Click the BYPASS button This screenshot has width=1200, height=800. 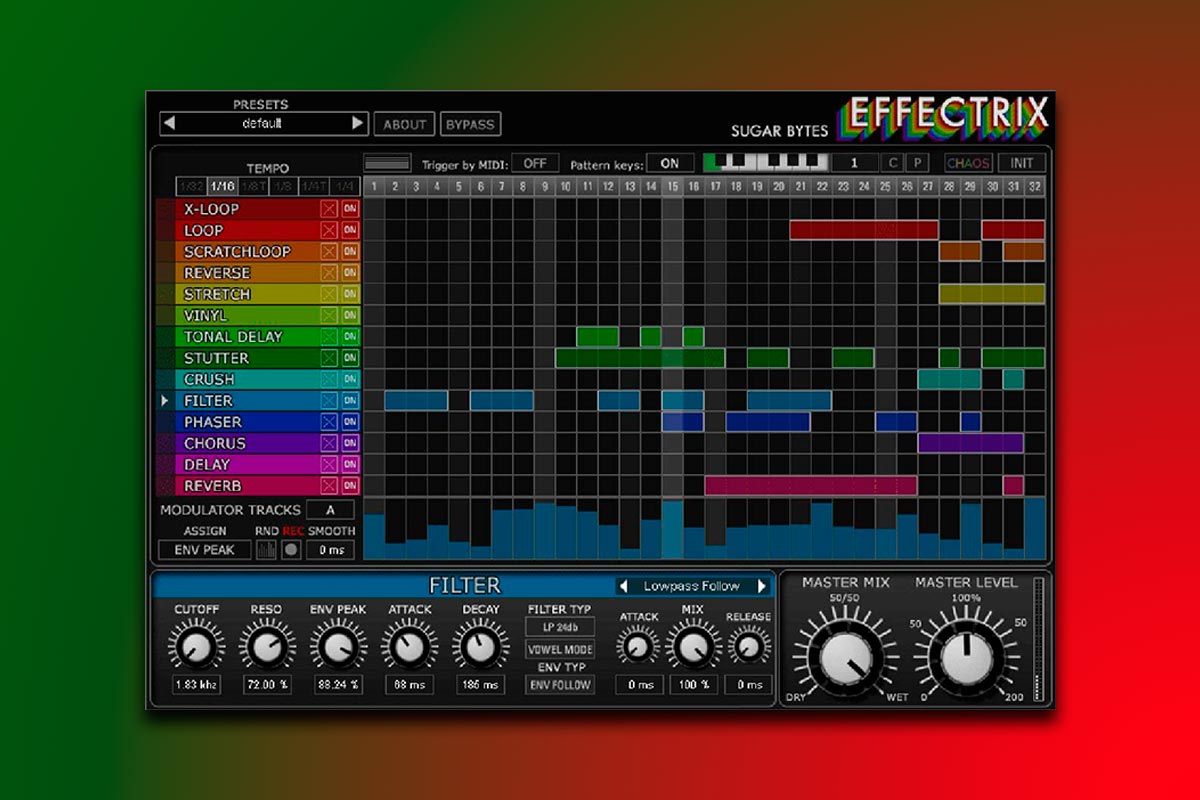tap(470, 124)
